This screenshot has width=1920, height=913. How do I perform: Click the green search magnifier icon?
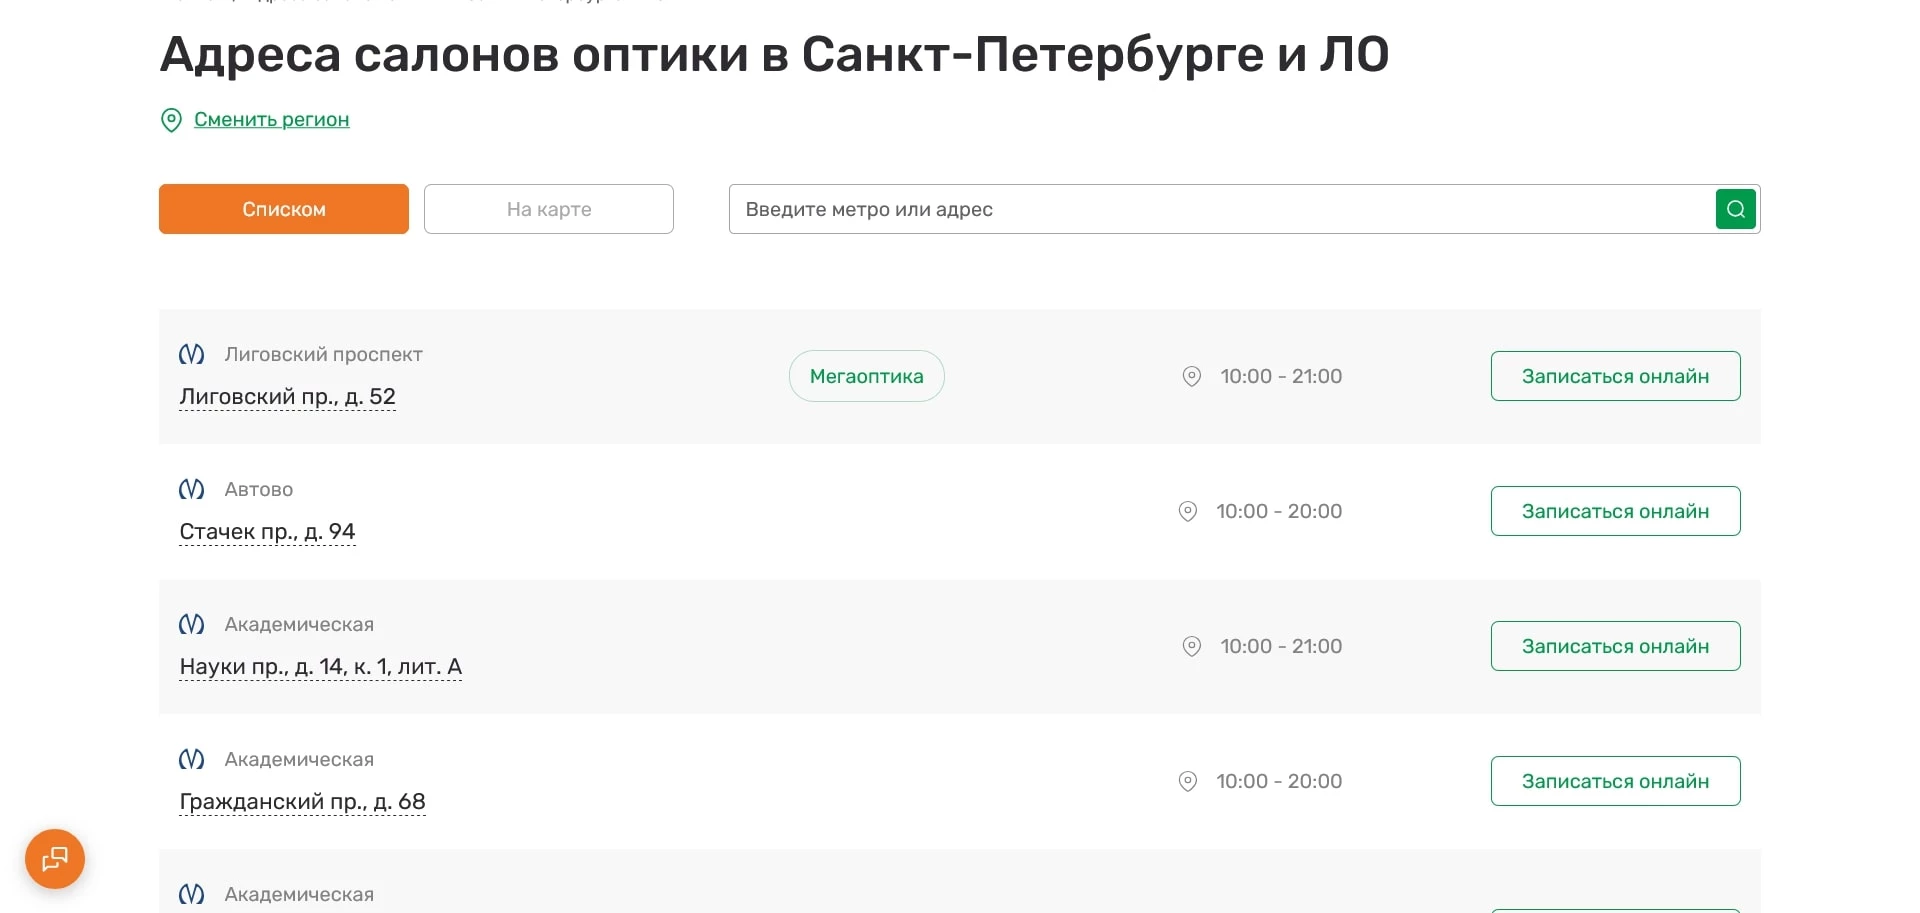[1735, 209]
